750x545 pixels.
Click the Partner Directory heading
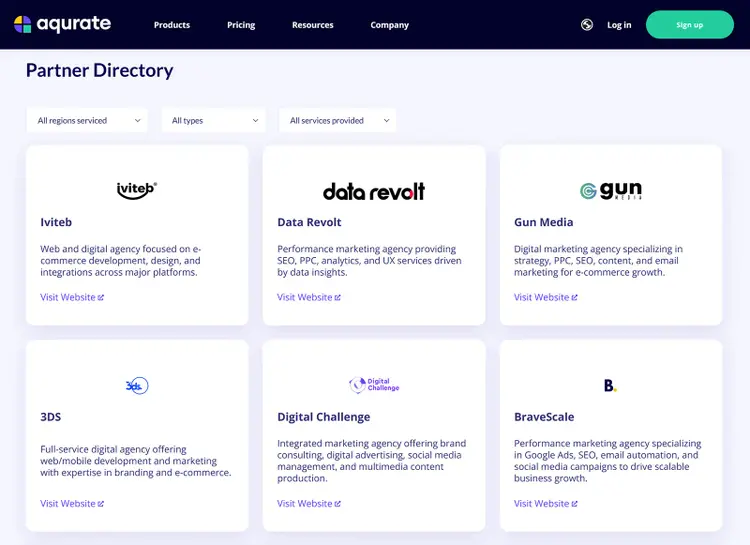pyautogui.click(x=99, y=70)
